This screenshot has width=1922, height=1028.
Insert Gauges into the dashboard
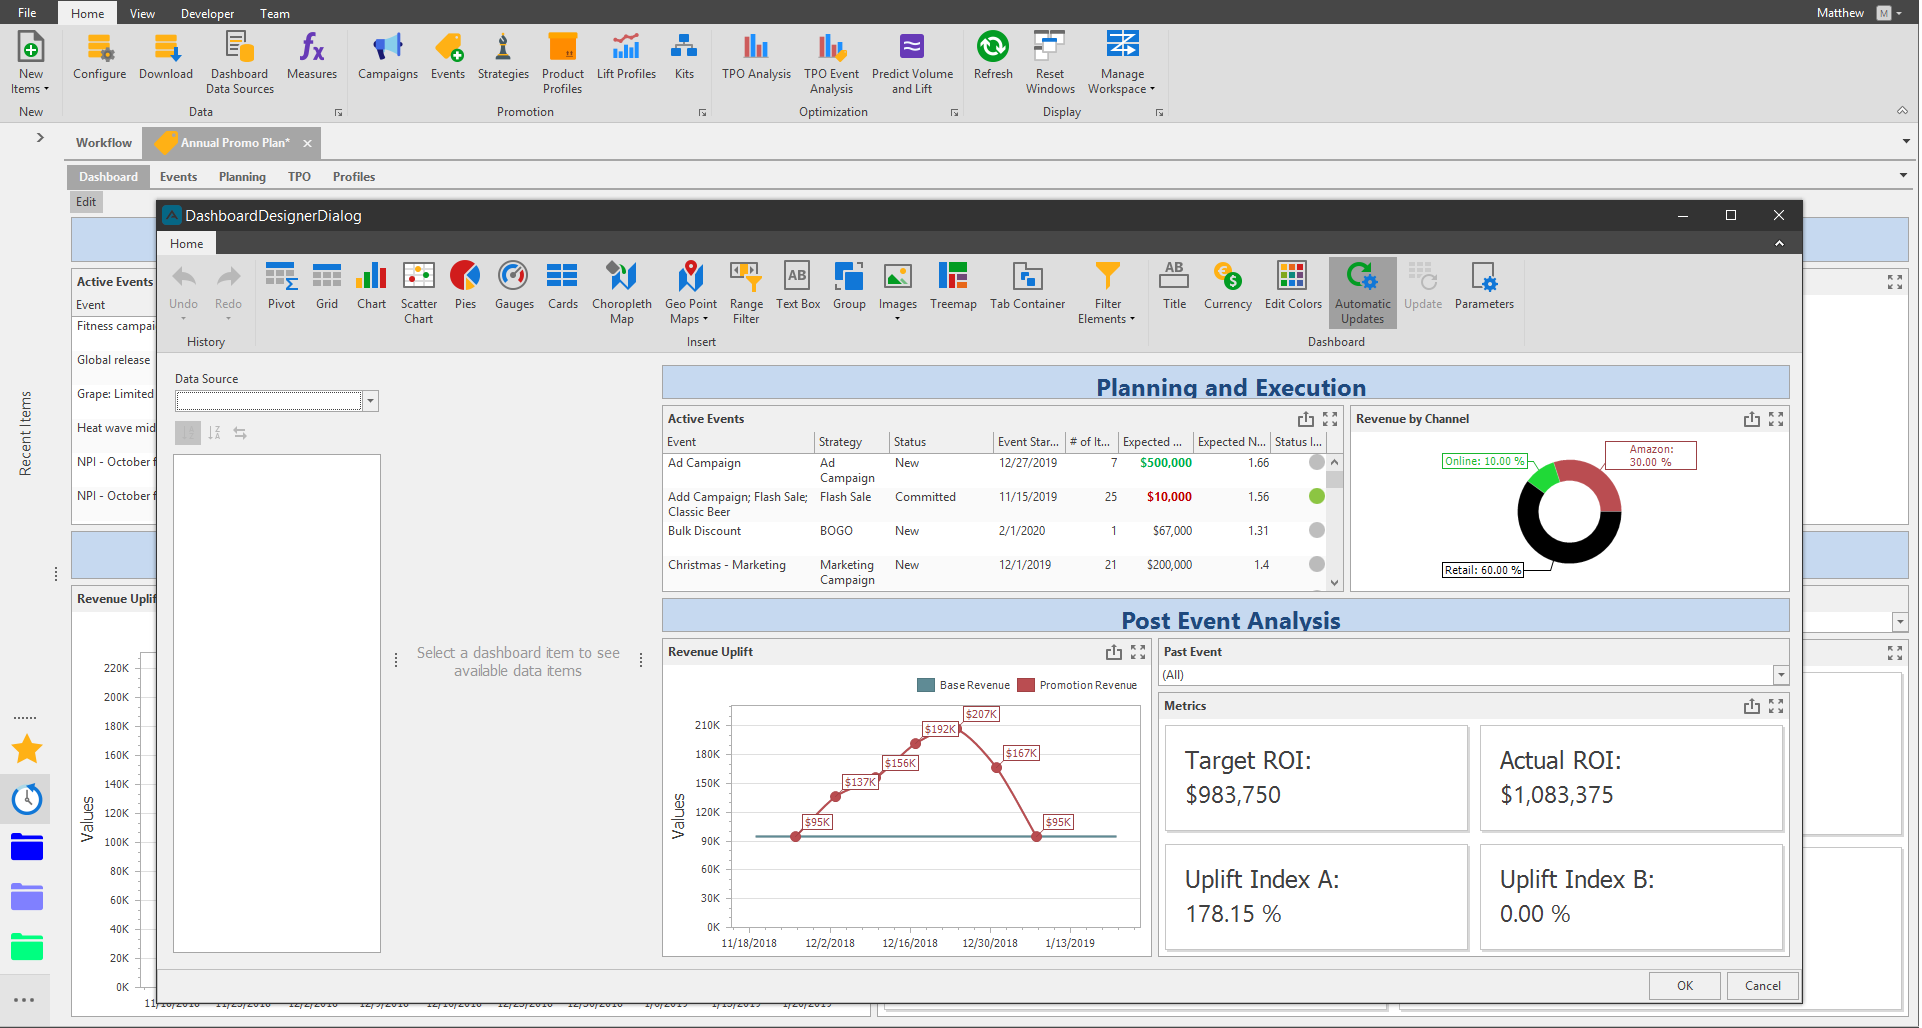[514, 286]
